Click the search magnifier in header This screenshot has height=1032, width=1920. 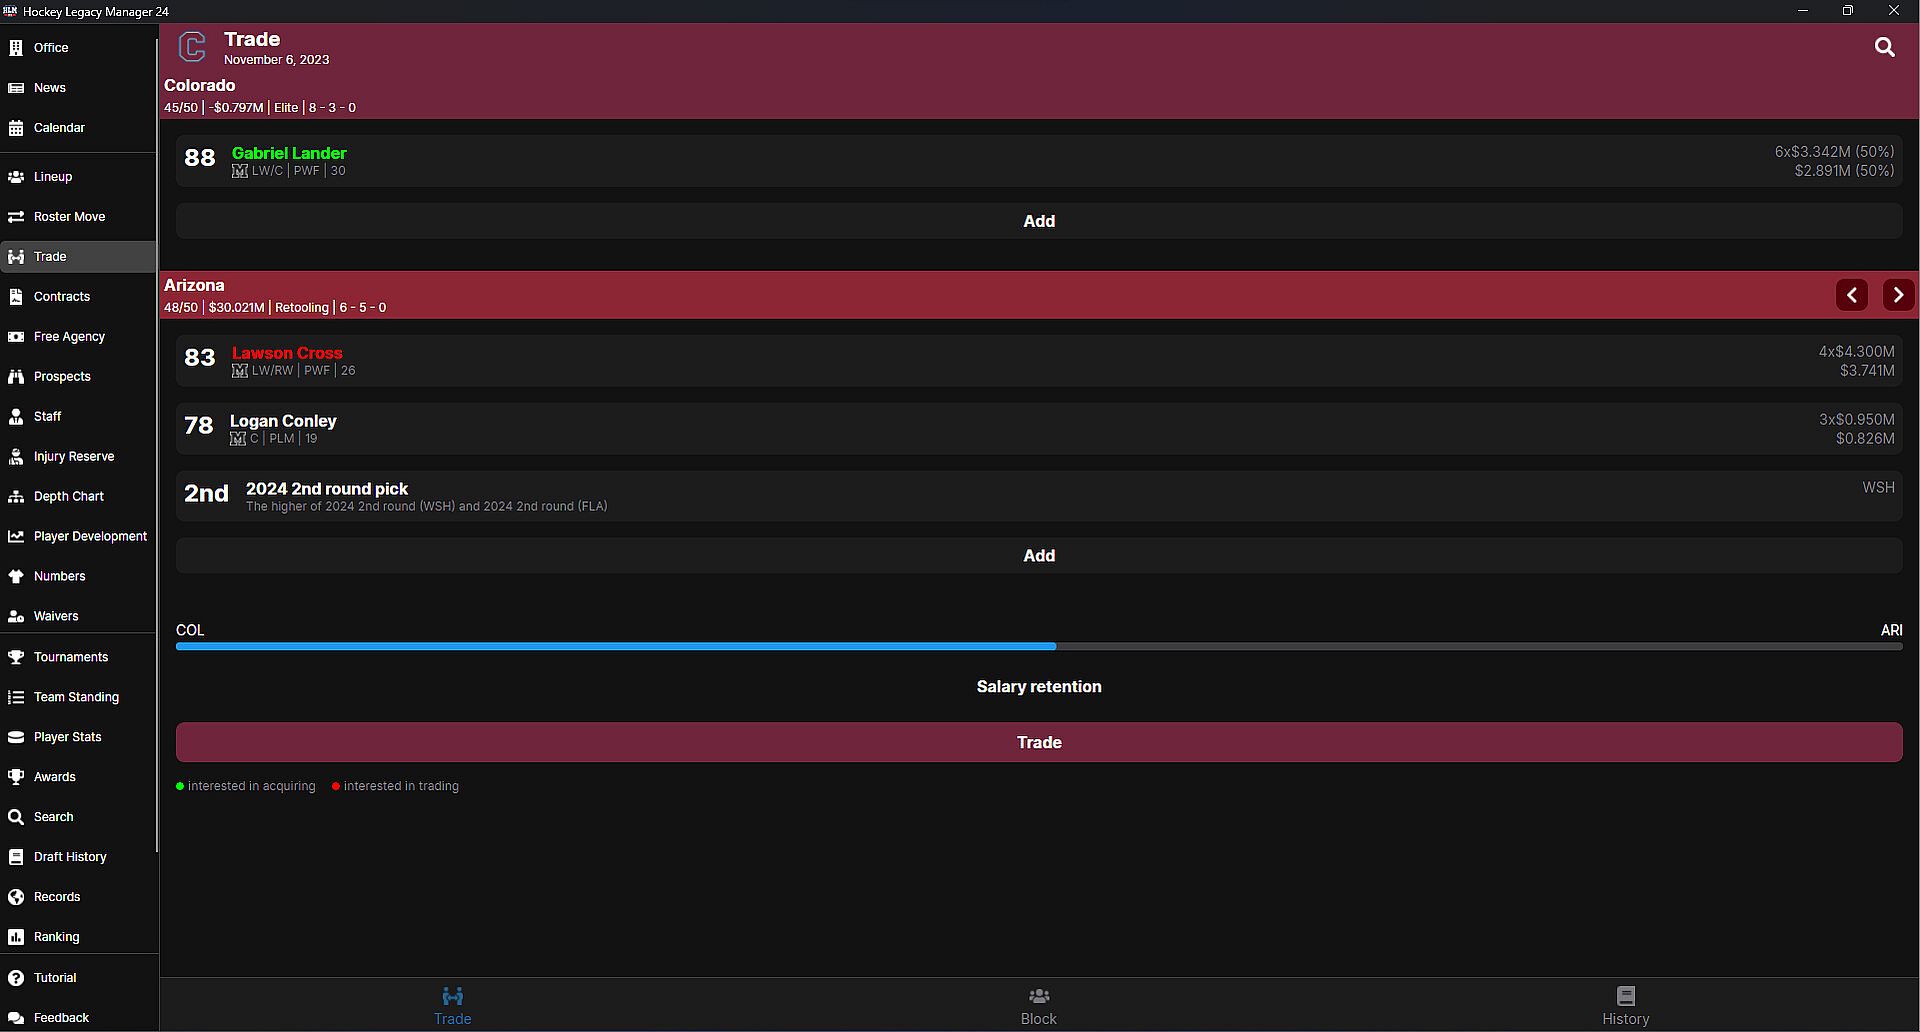[x=1884, y=47]
